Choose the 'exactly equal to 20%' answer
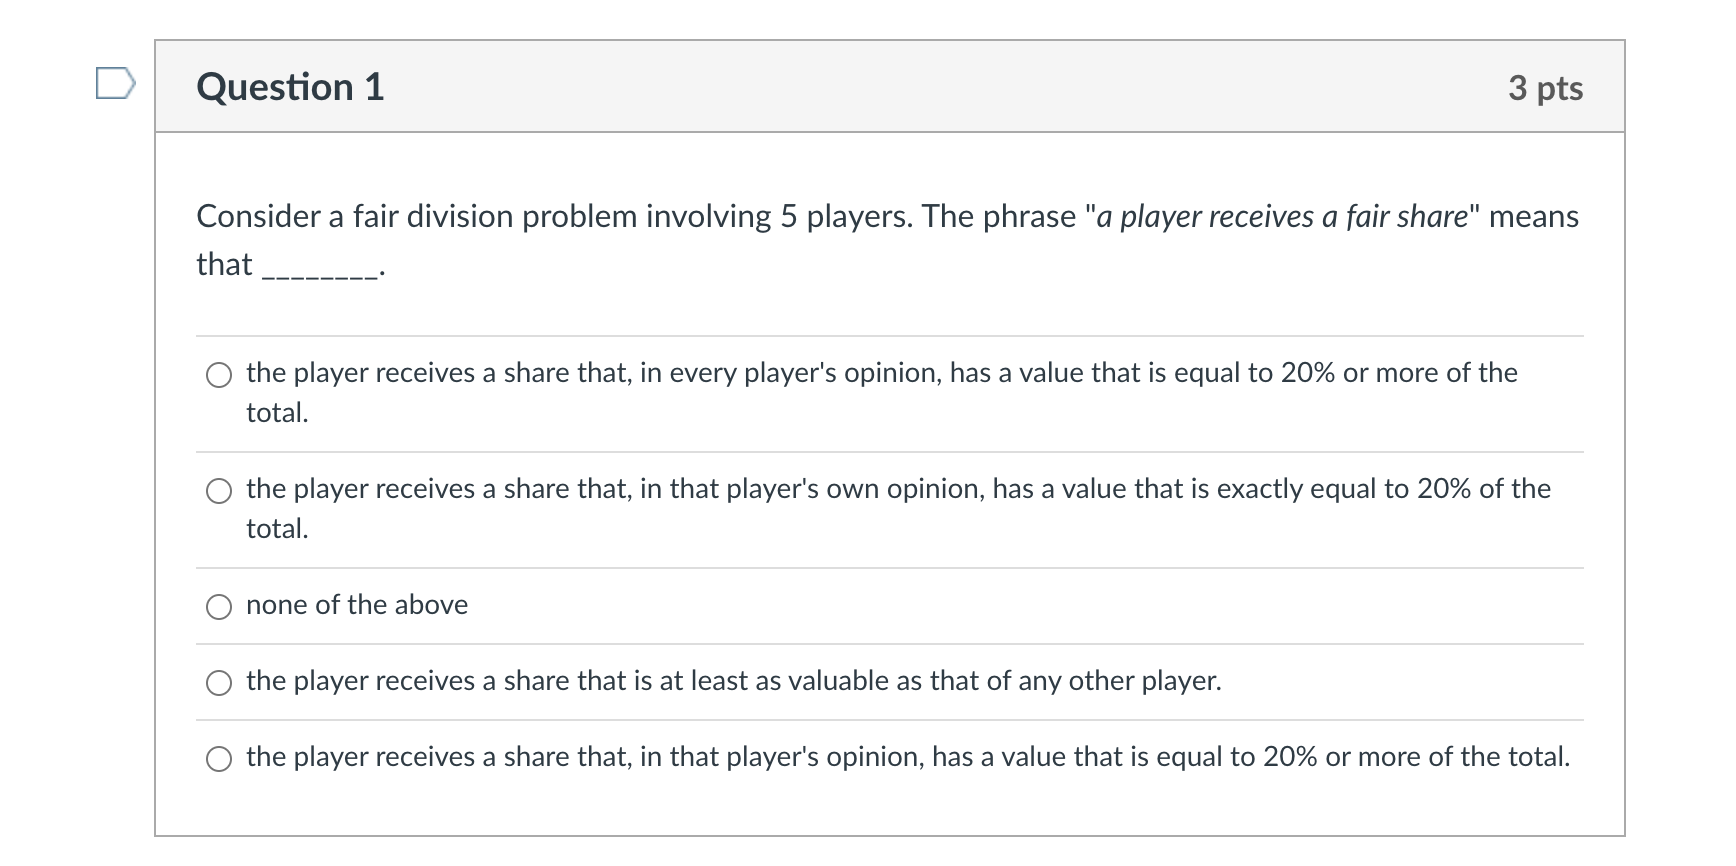The height and width of the screenshot is (866, 1736). (x=218, y=492)
